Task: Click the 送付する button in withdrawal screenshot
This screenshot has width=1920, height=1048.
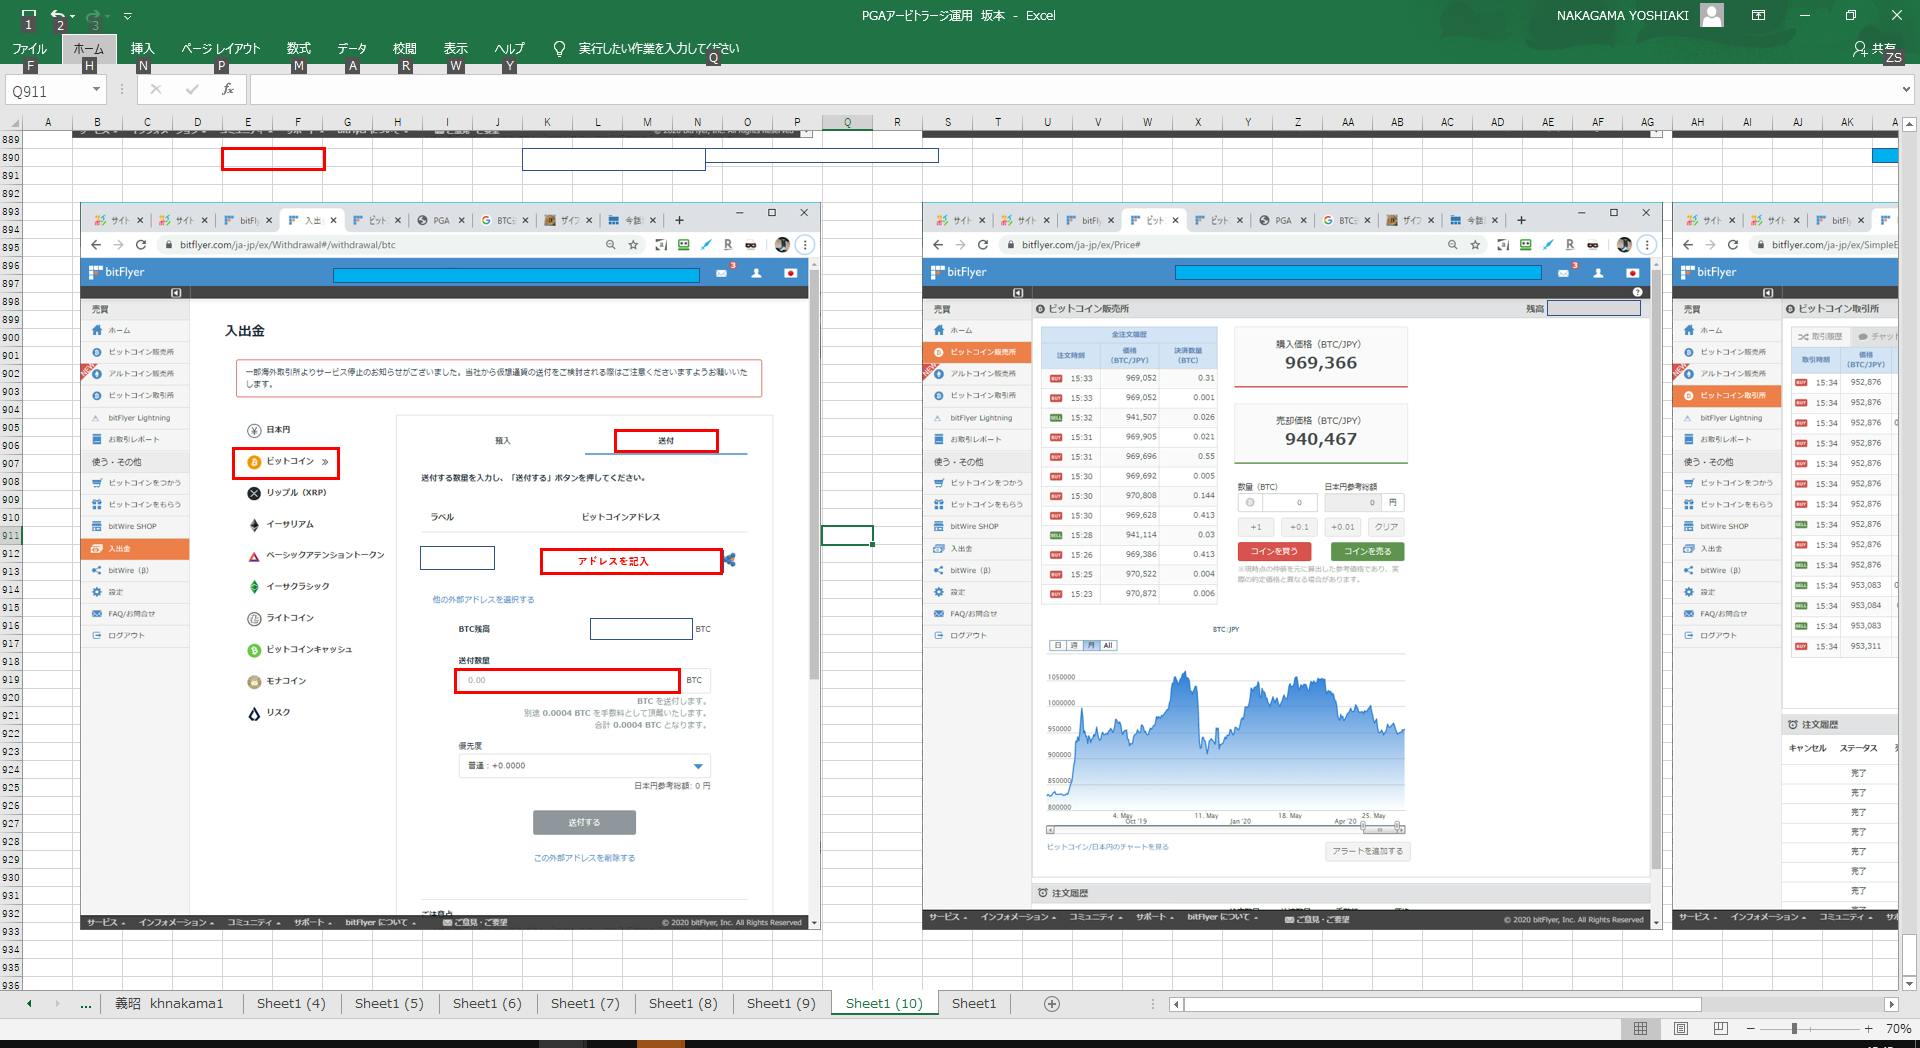Action: (584, 822)
